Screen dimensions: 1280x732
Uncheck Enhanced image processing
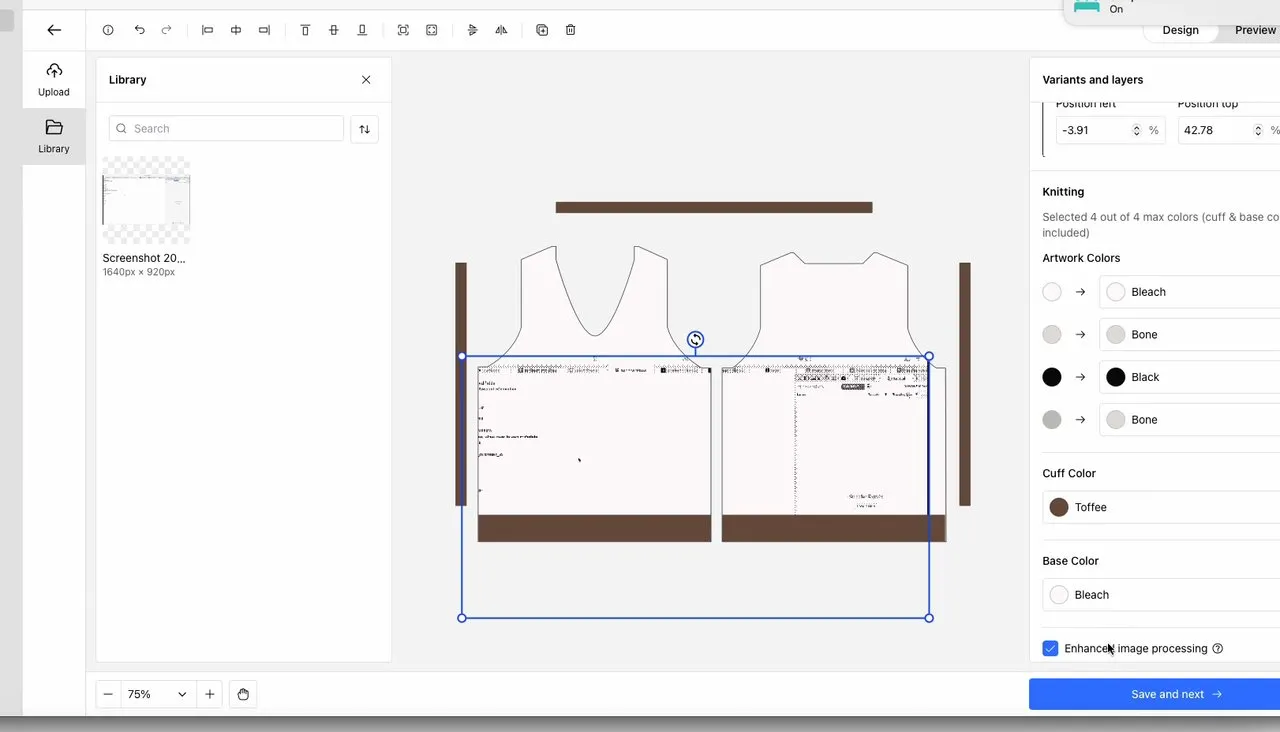(1050, 649)
